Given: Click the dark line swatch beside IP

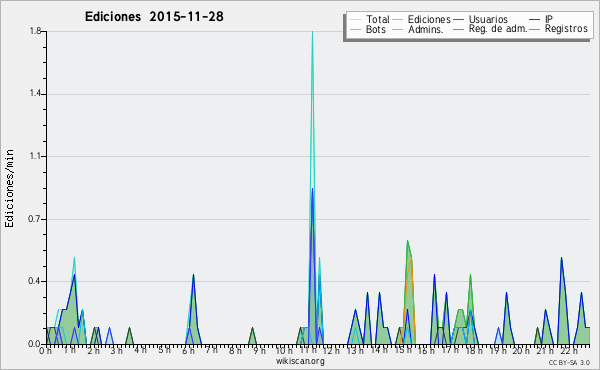Looking at the screenshot, I should [x=535, y=20].
